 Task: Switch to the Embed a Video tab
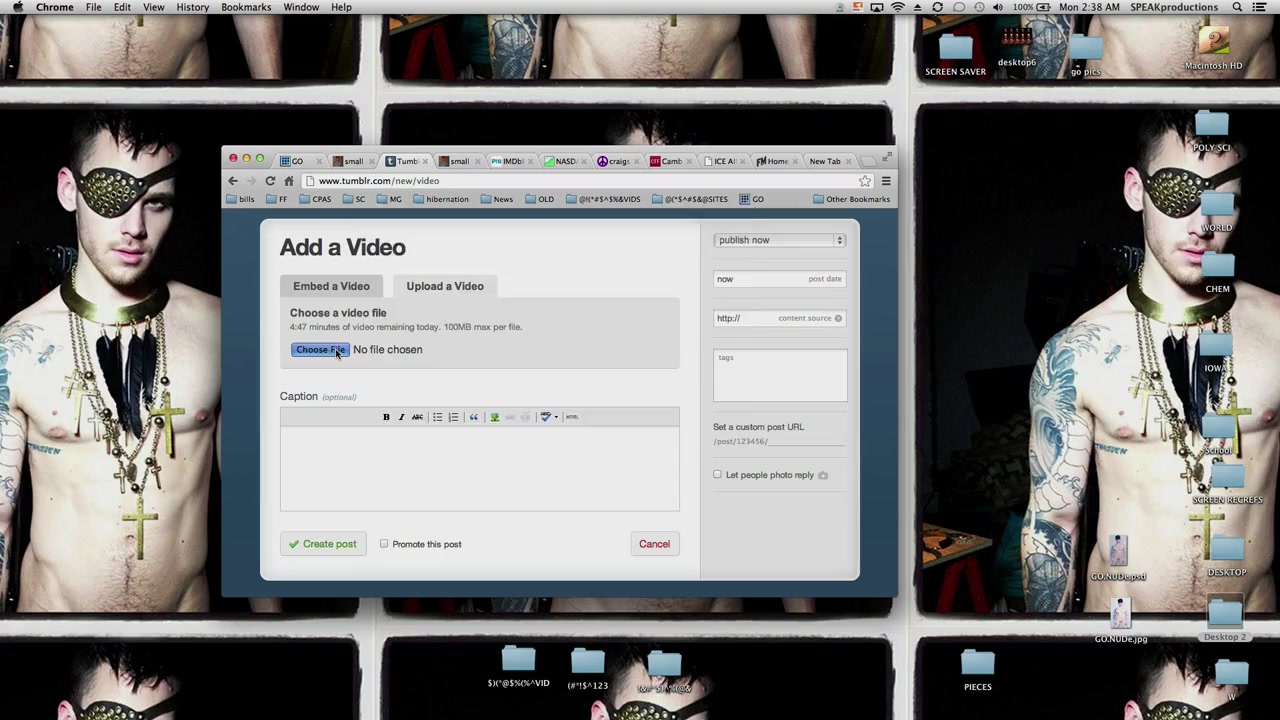[x=331, y=286]
